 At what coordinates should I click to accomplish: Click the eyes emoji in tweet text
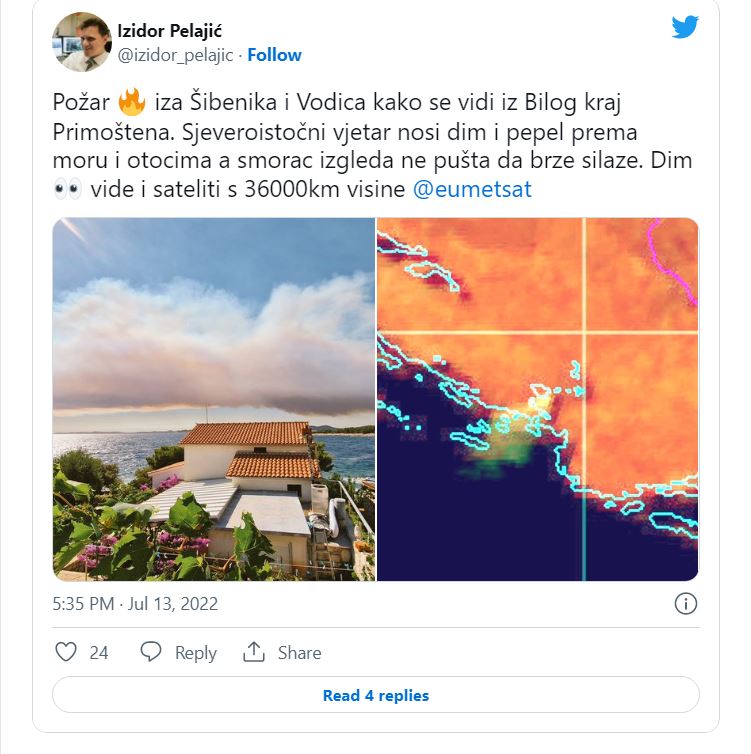click(68, 190)
